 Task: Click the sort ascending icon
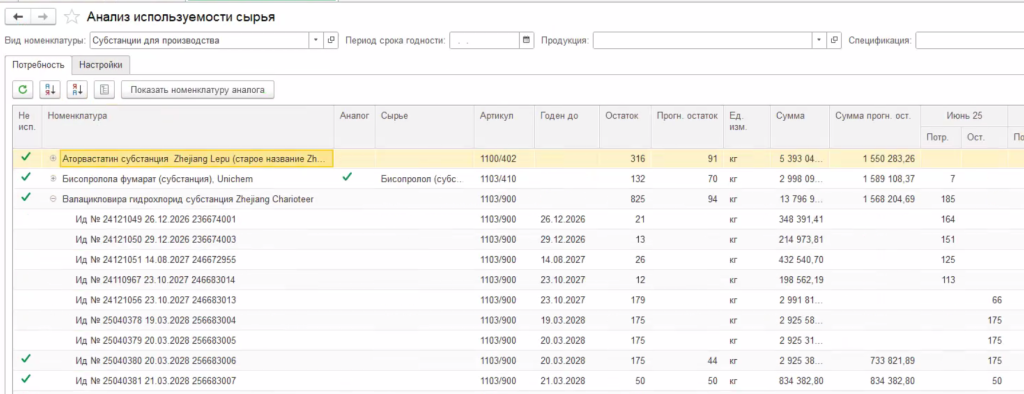(50, 90)
